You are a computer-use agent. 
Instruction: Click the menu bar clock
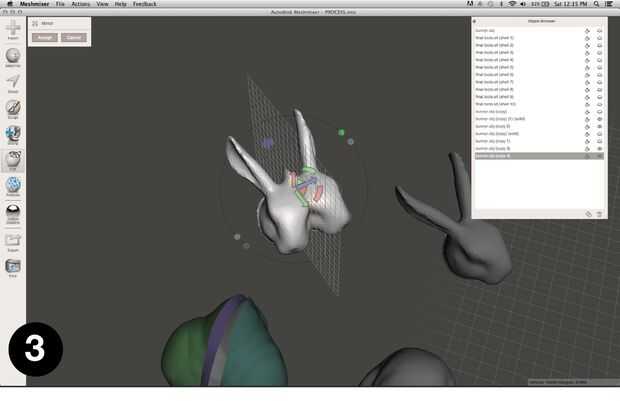571,4
